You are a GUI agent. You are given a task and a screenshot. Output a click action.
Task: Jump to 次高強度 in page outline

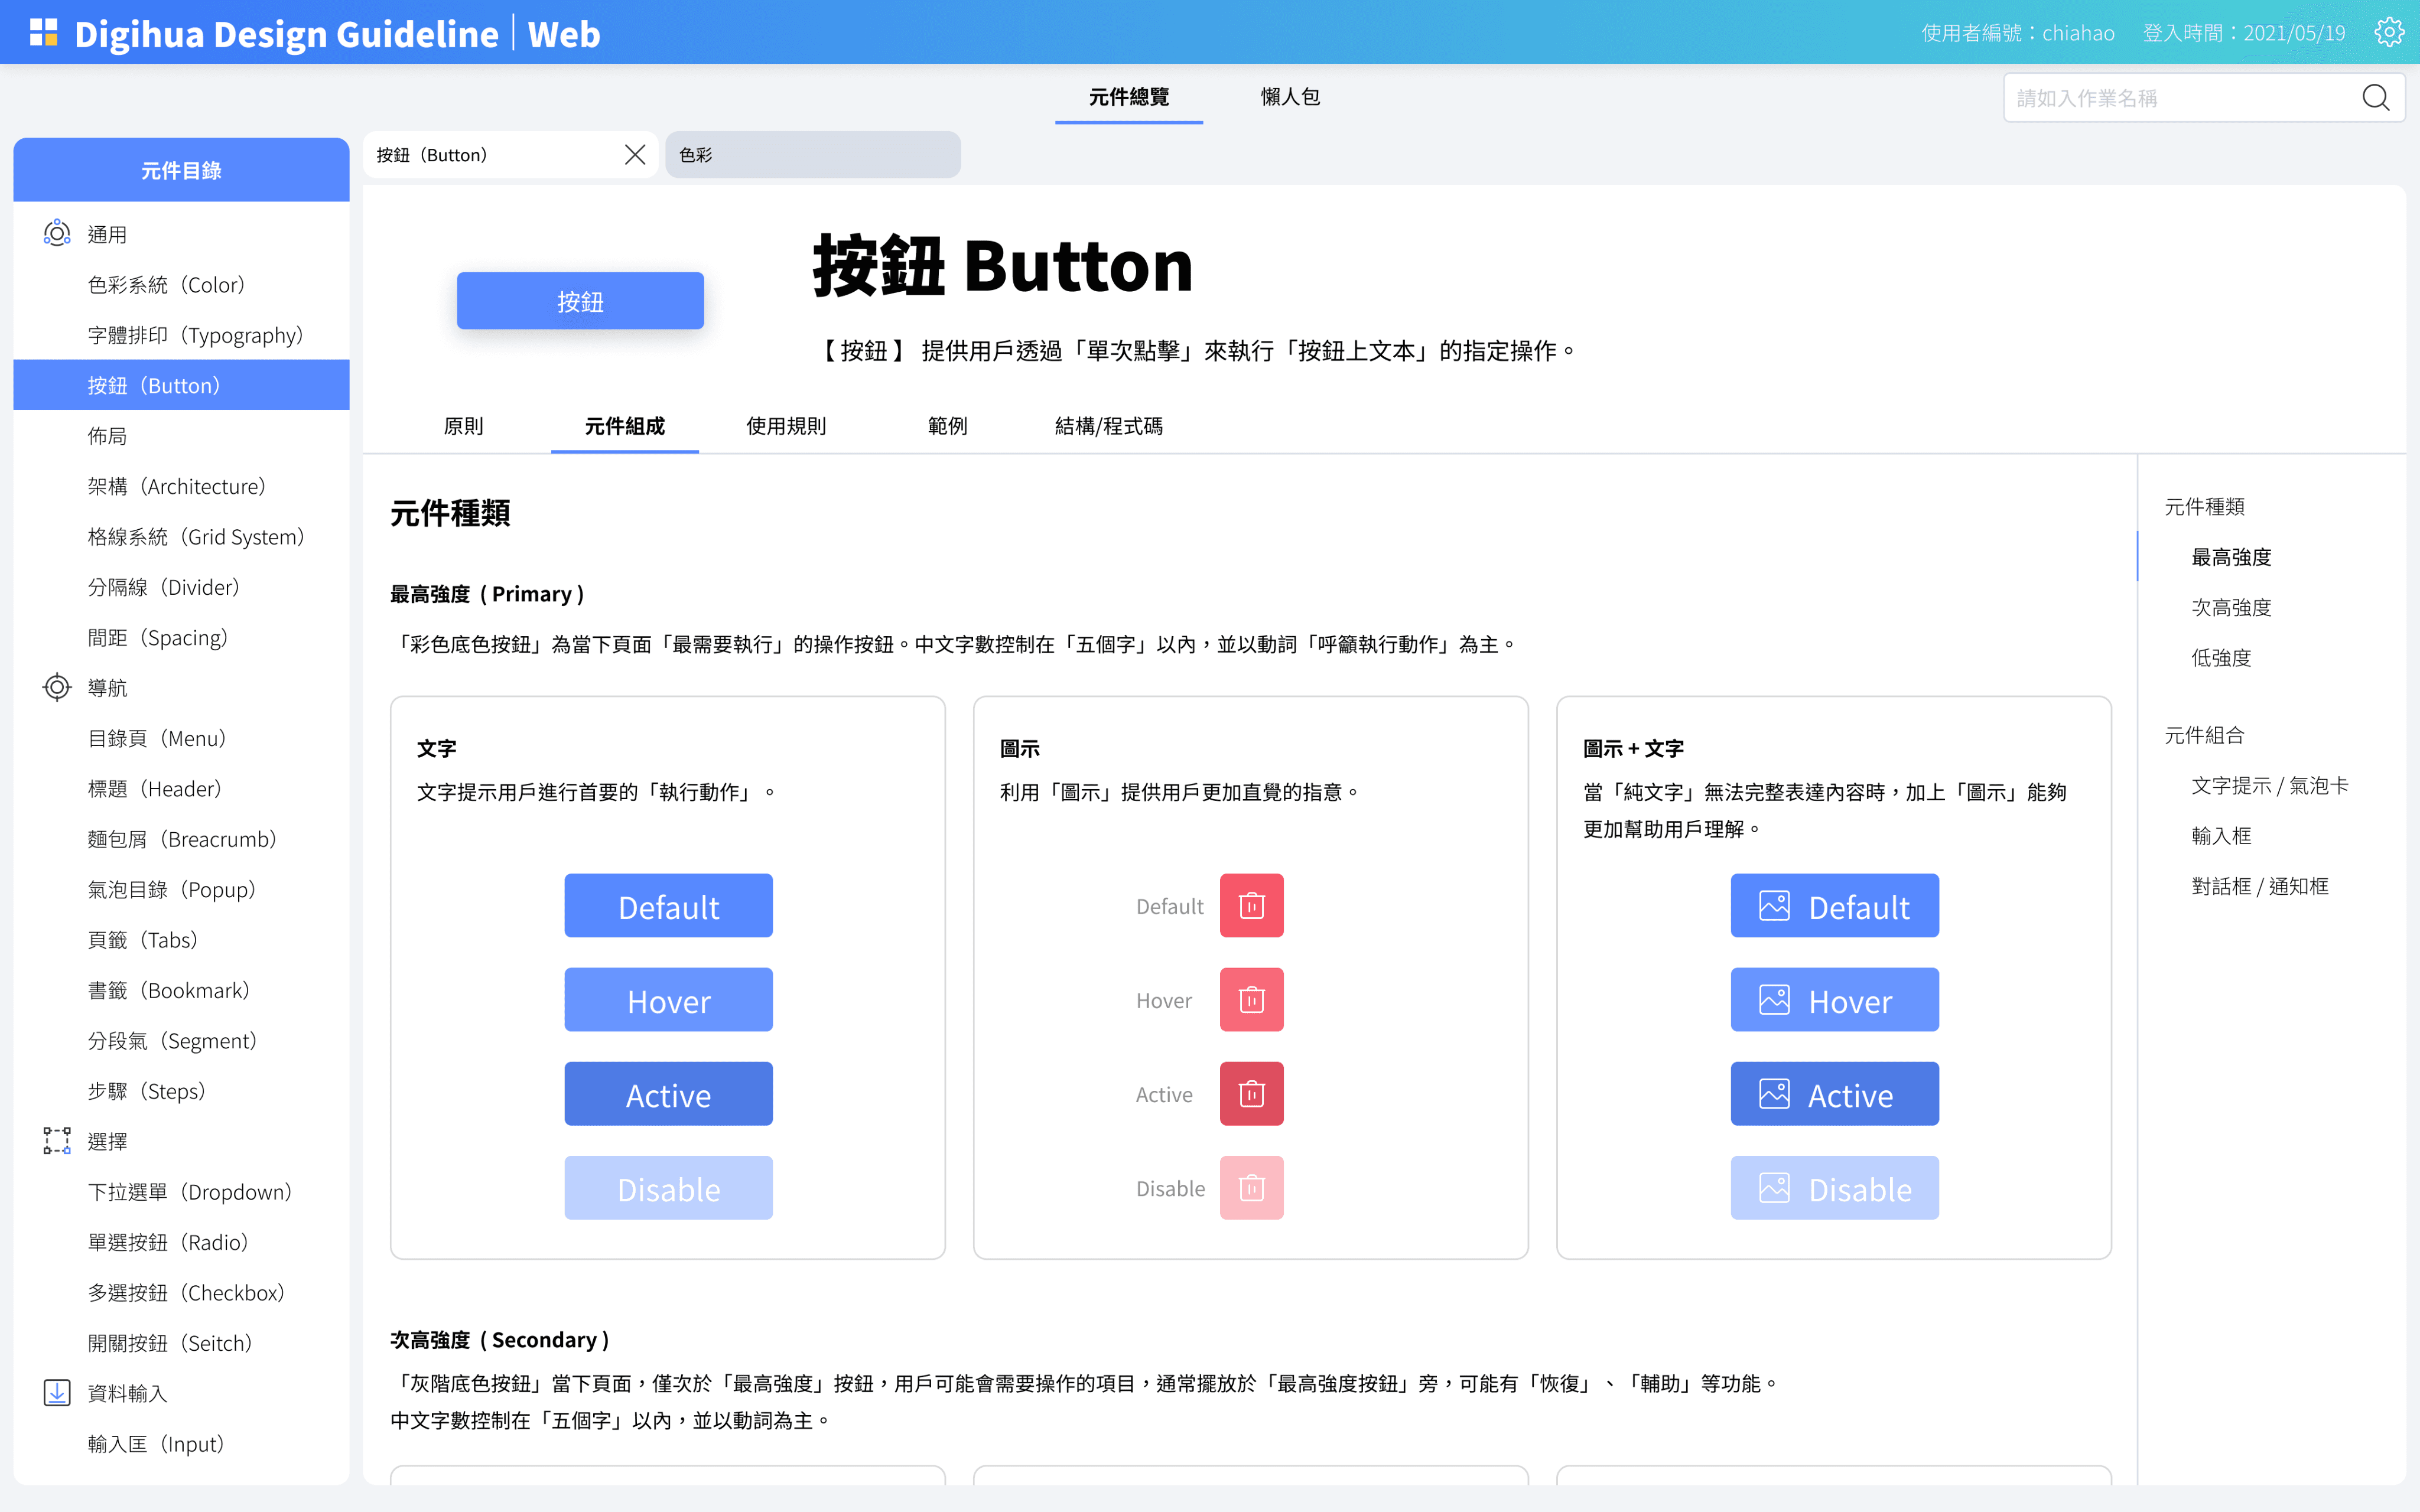(x=2231, y=607)
